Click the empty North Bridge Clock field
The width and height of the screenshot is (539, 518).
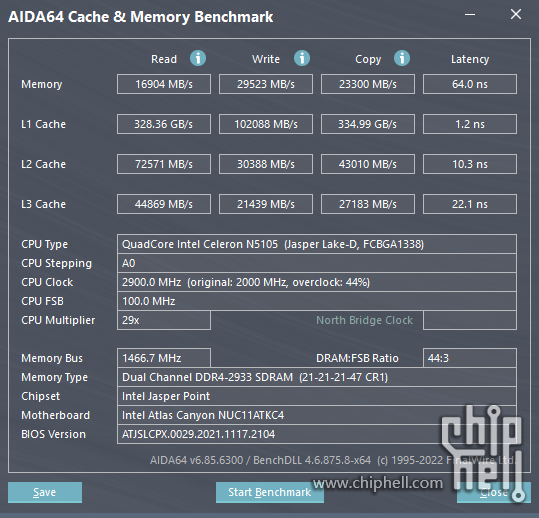click(x=470, y=320)
